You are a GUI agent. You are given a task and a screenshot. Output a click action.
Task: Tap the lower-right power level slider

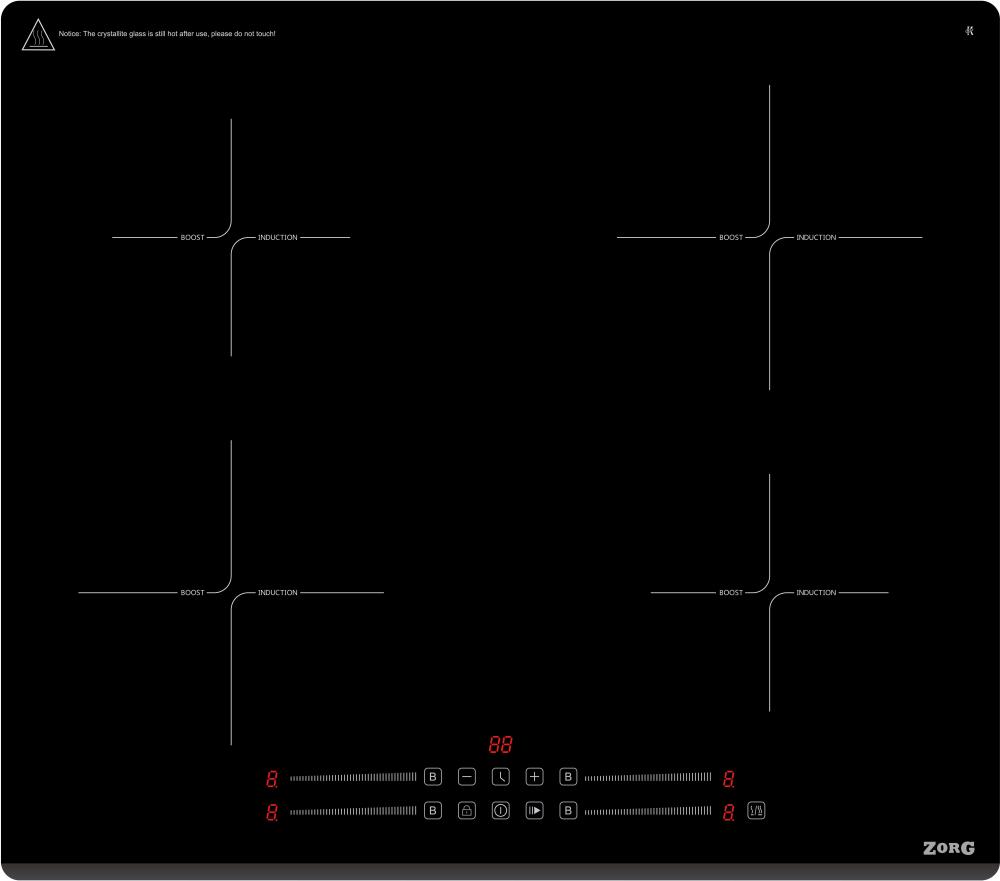[x=648, y=811]
